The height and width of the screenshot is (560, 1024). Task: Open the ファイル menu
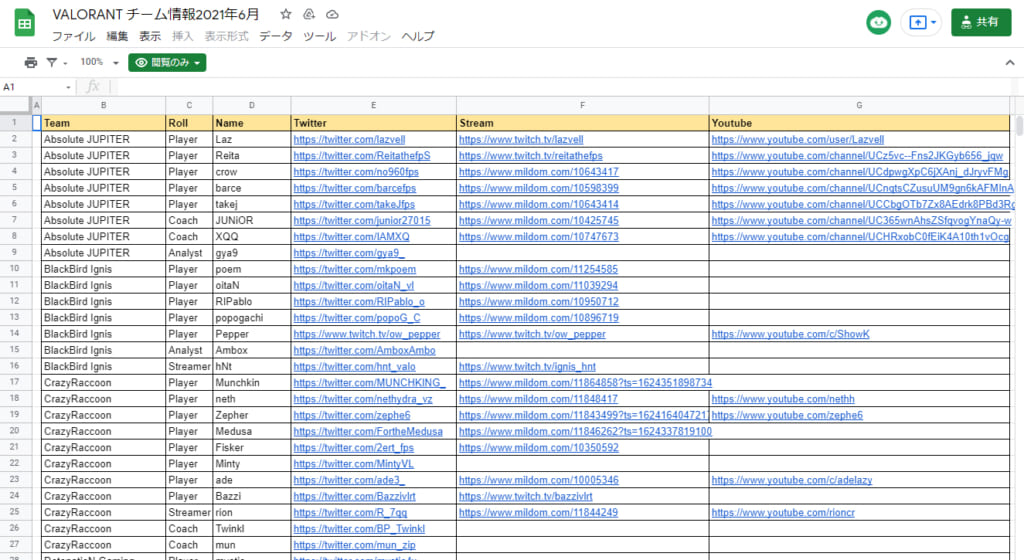pyautogui.click(x=73, y=37)
